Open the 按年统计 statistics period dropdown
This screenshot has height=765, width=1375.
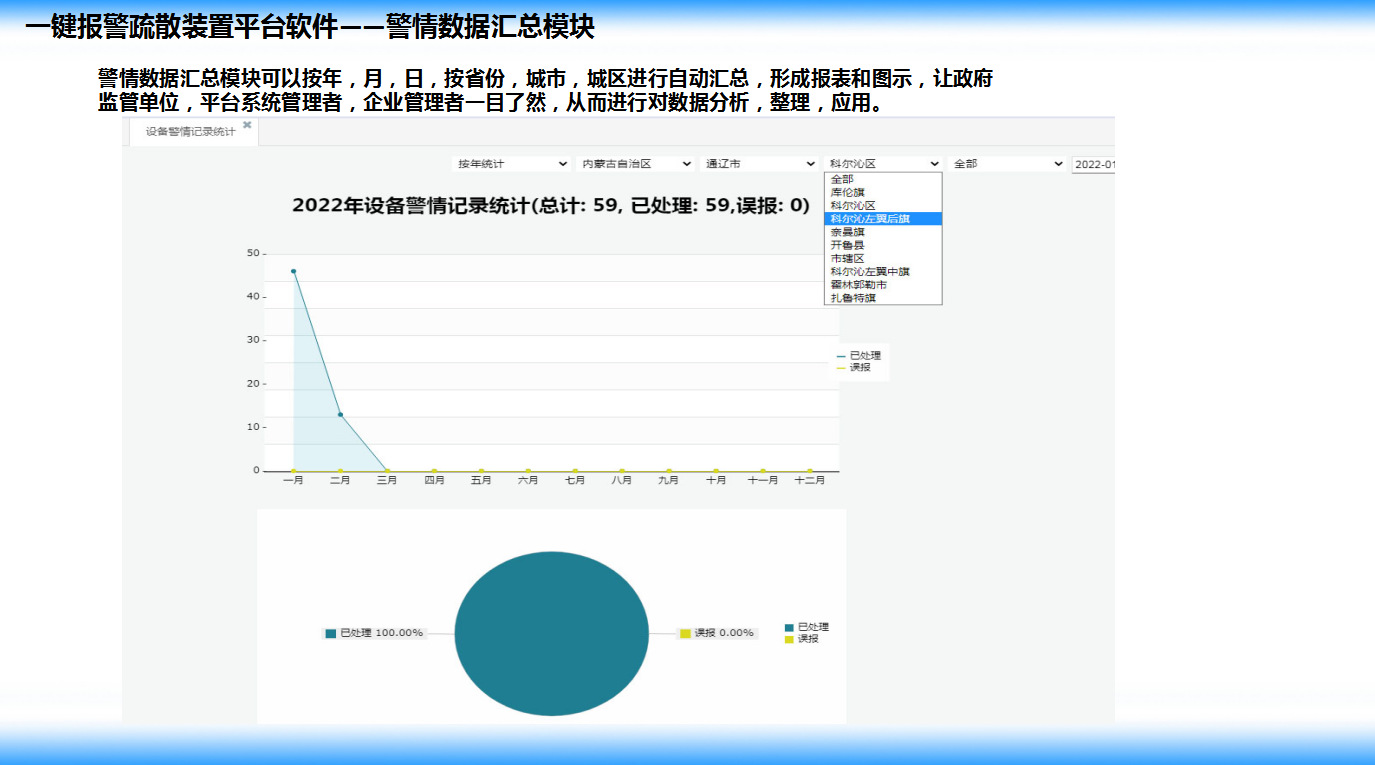coord(511,164)
